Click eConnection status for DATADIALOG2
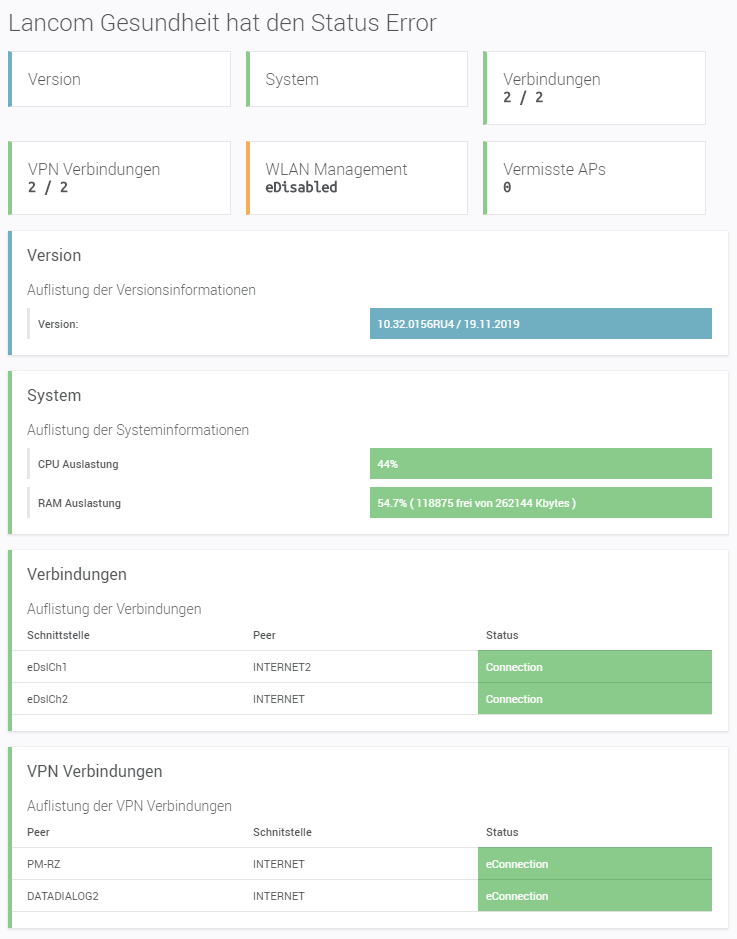This screenshot has width=737, height=939. (594, 896)
